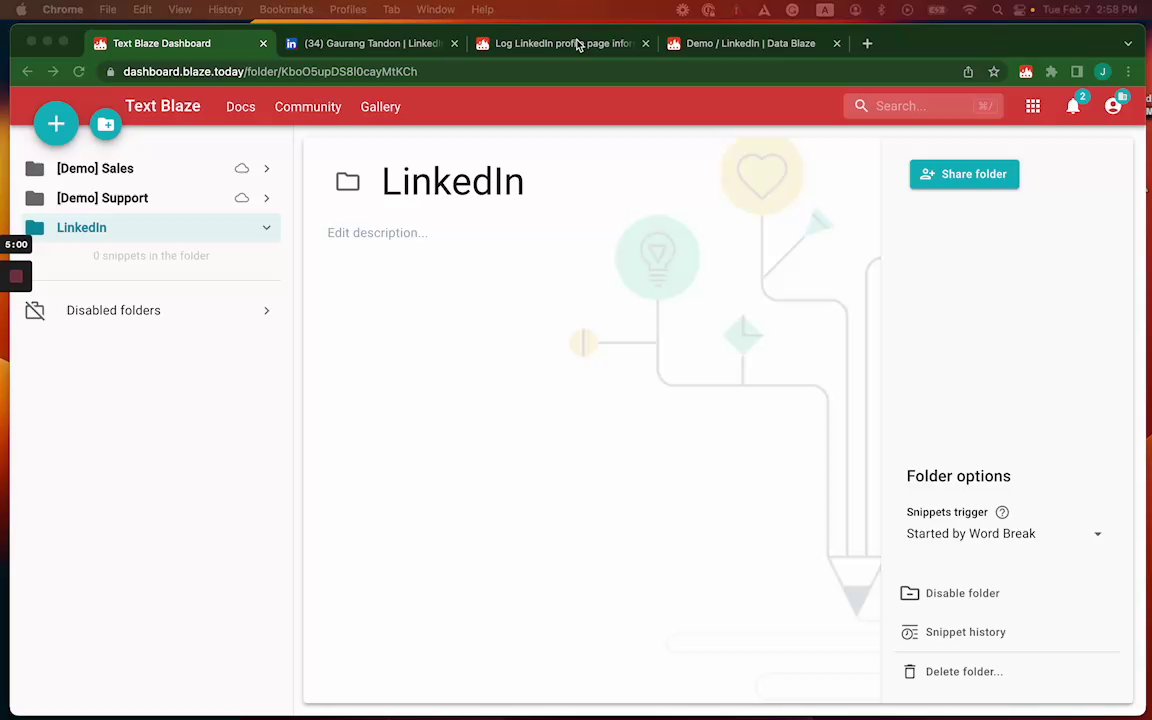Open the Chrome three-dot menu

pos(1128,71)
